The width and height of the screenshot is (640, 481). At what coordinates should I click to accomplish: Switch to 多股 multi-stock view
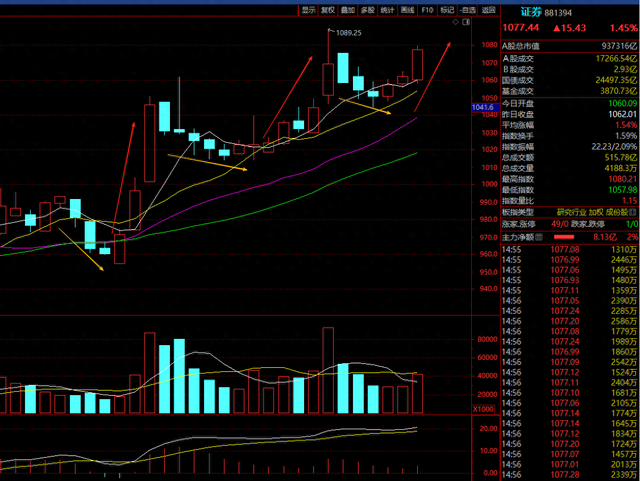click(x=368, y=10)
